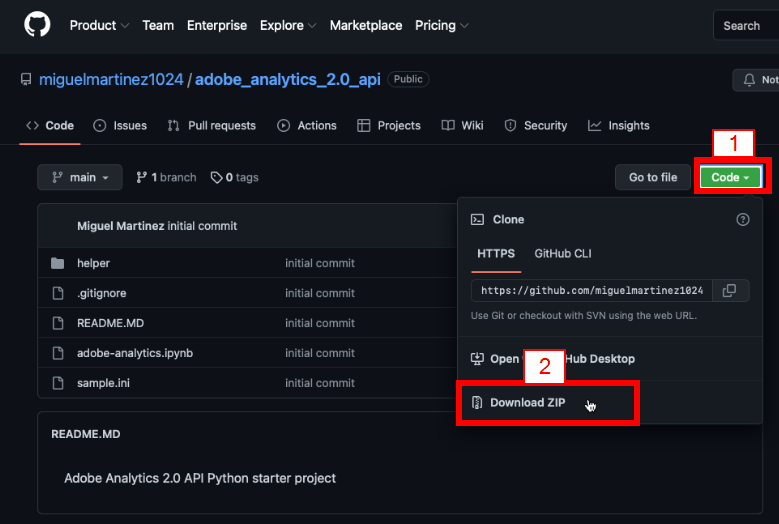Click the help question mark in Clone panel
This screenshot has height=524, width=779.
tap(743, 220)
